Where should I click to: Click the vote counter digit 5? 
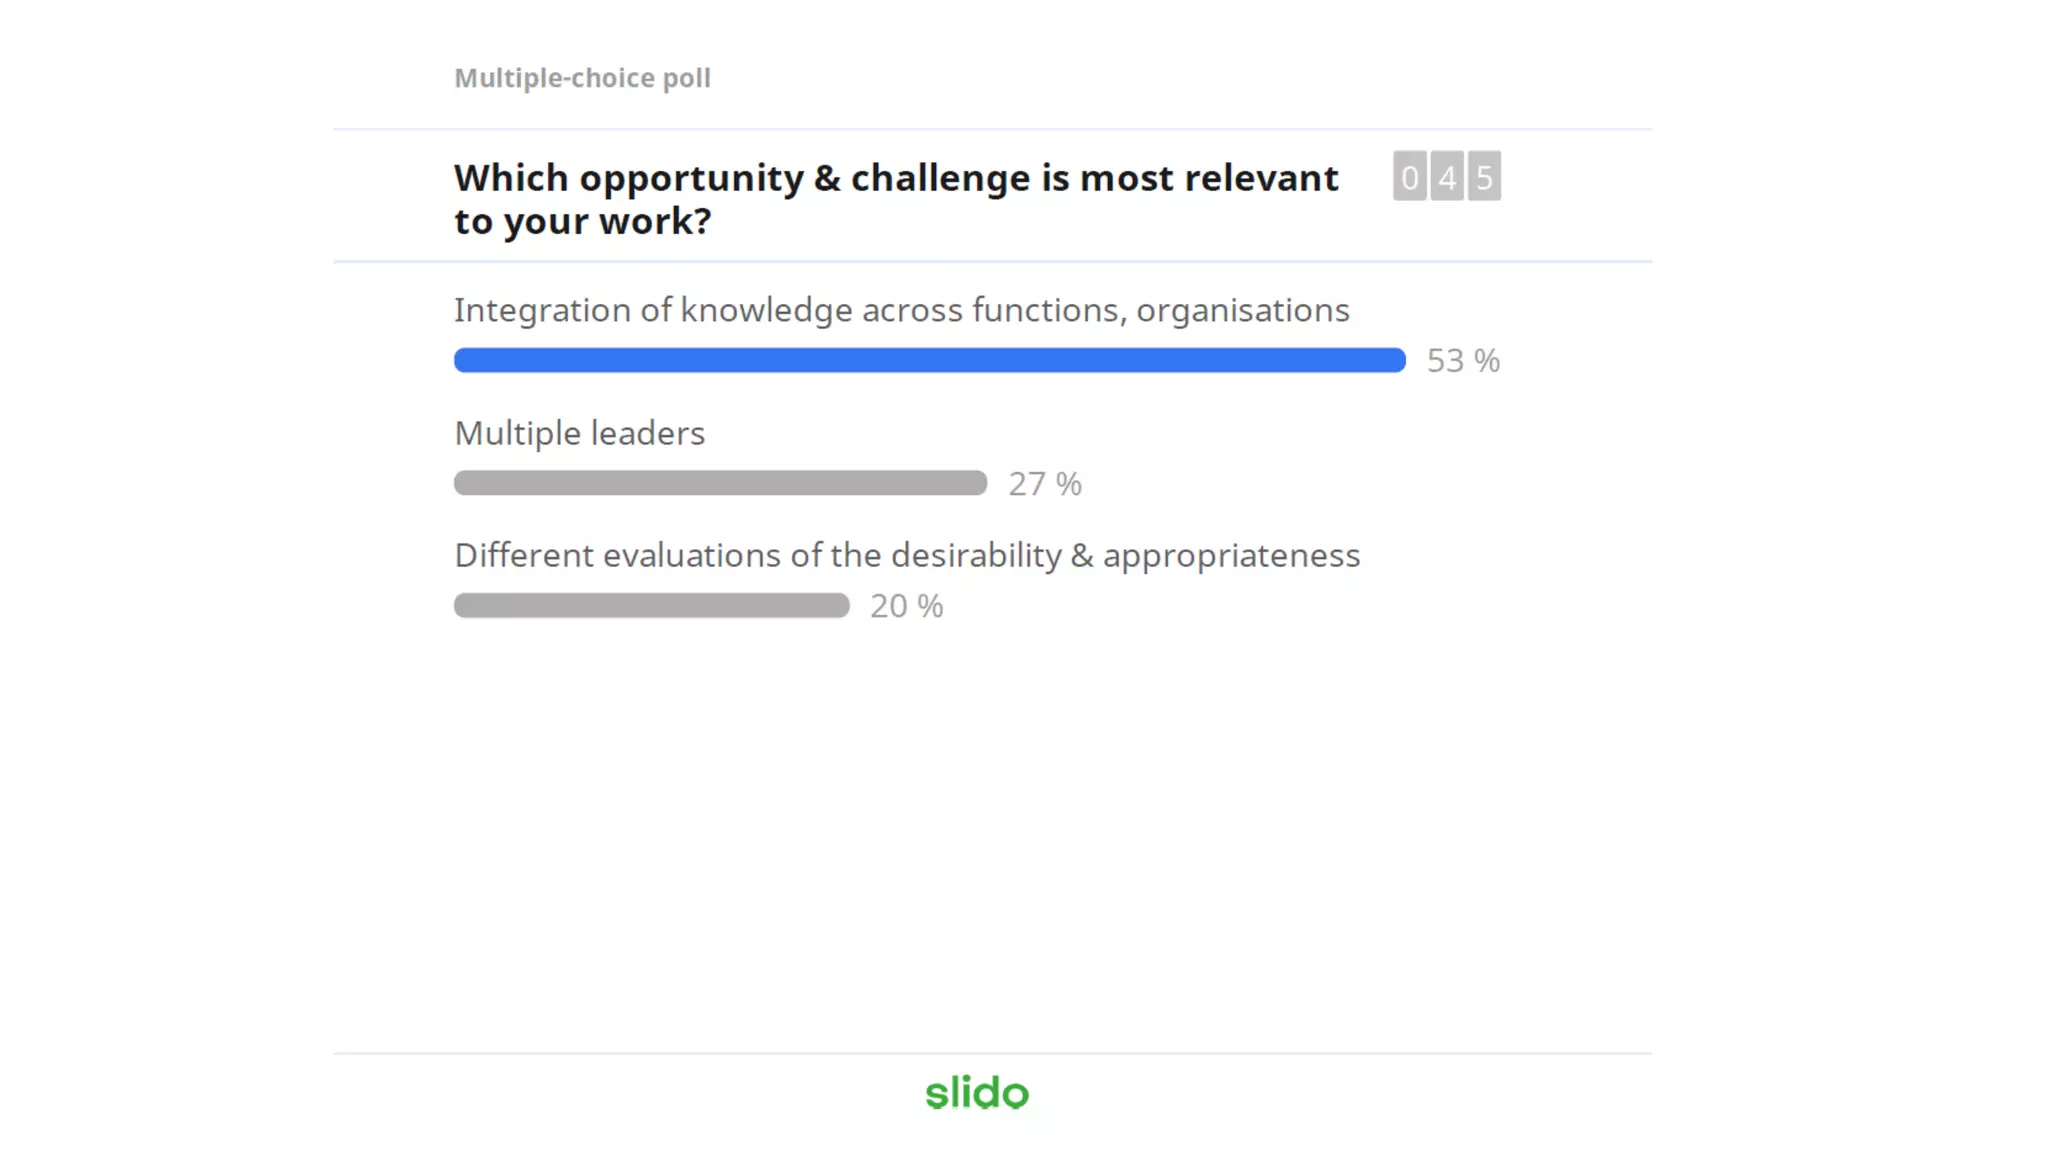click(1484, 177)
